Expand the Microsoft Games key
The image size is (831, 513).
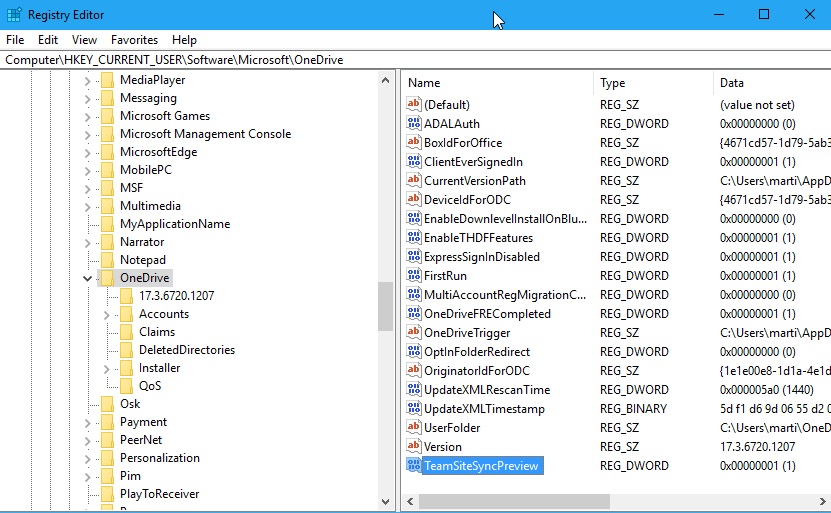(87, 117)
